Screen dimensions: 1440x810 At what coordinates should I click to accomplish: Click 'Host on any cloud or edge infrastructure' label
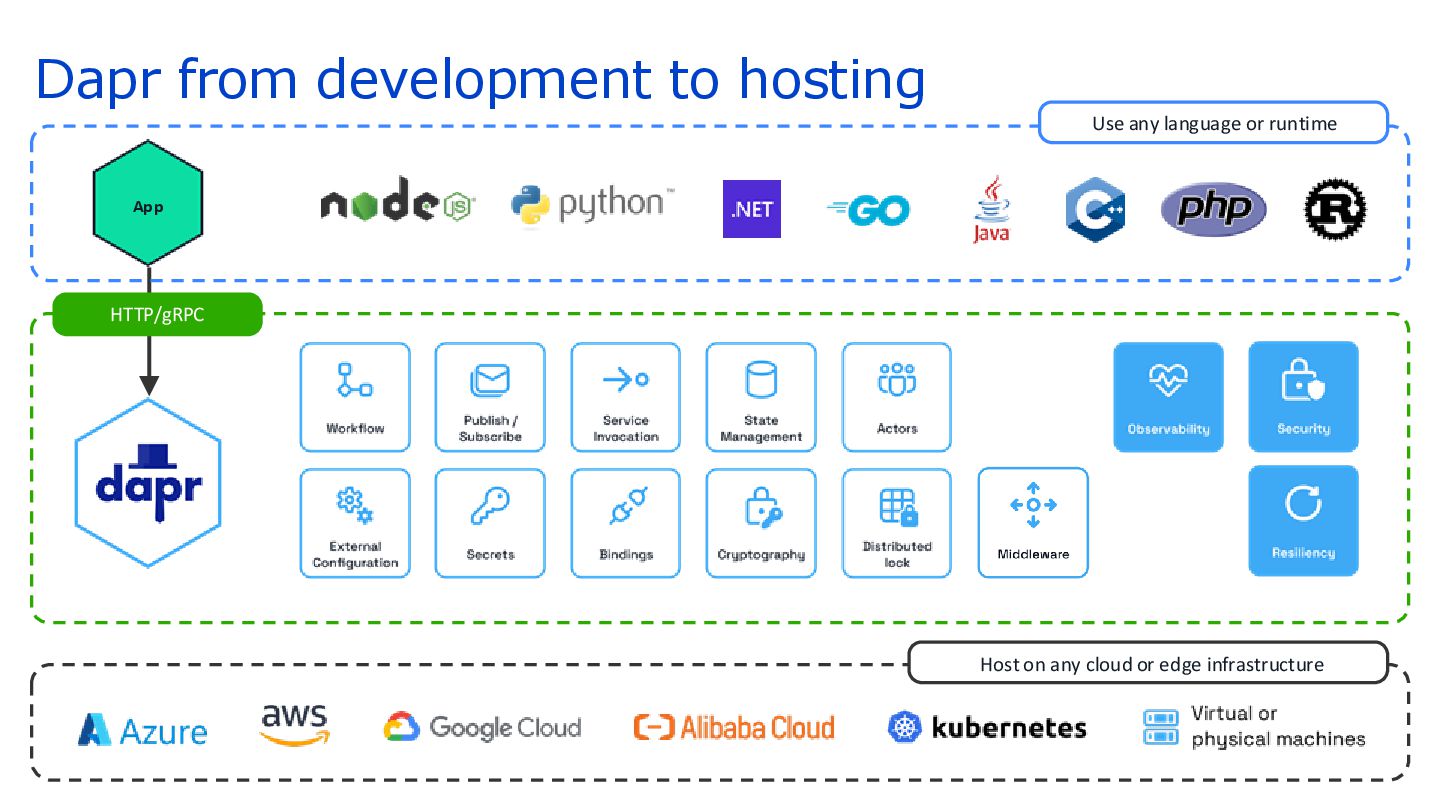1149,663
